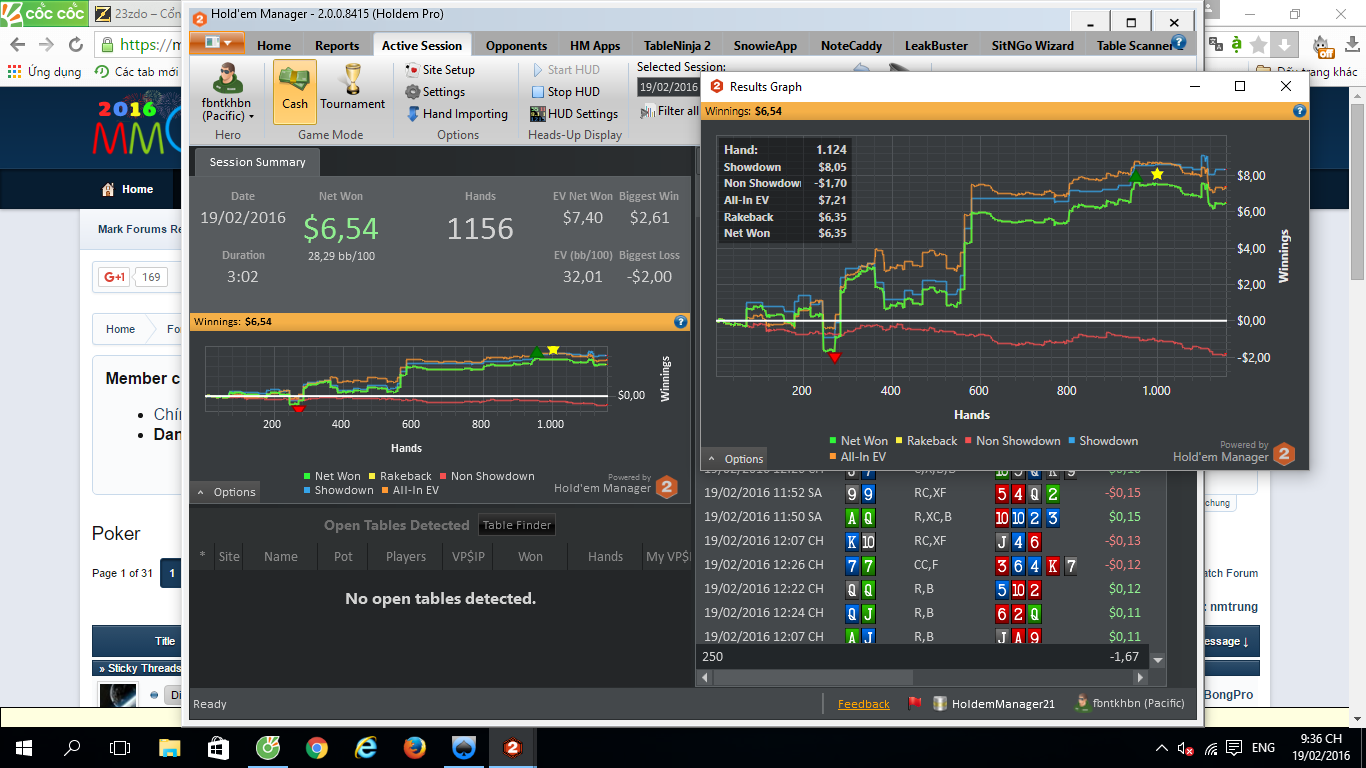This screenshot has width=1366, height=768.
Task: Expand Options under Session Summary graph
Action: [226, 492]
